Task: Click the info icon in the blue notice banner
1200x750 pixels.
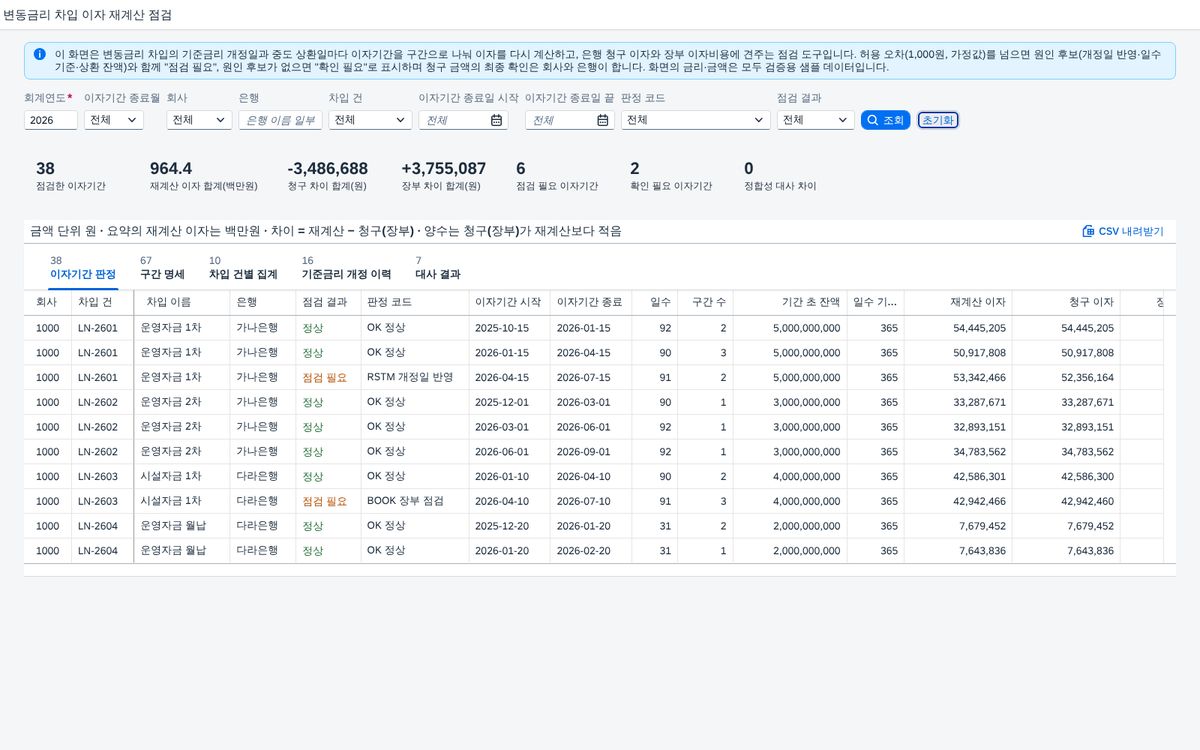Action: click(39, 54)
